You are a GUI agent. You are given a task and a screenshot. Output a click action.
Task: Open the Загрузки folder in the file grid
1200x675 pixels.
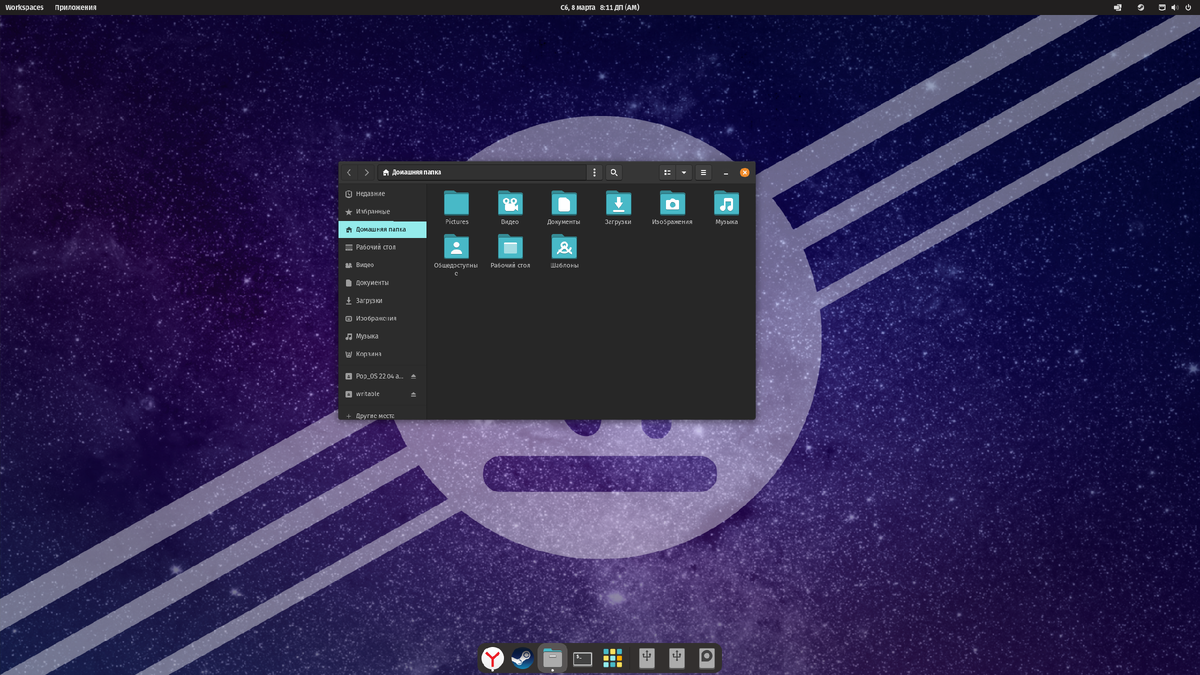pos(618,208)
